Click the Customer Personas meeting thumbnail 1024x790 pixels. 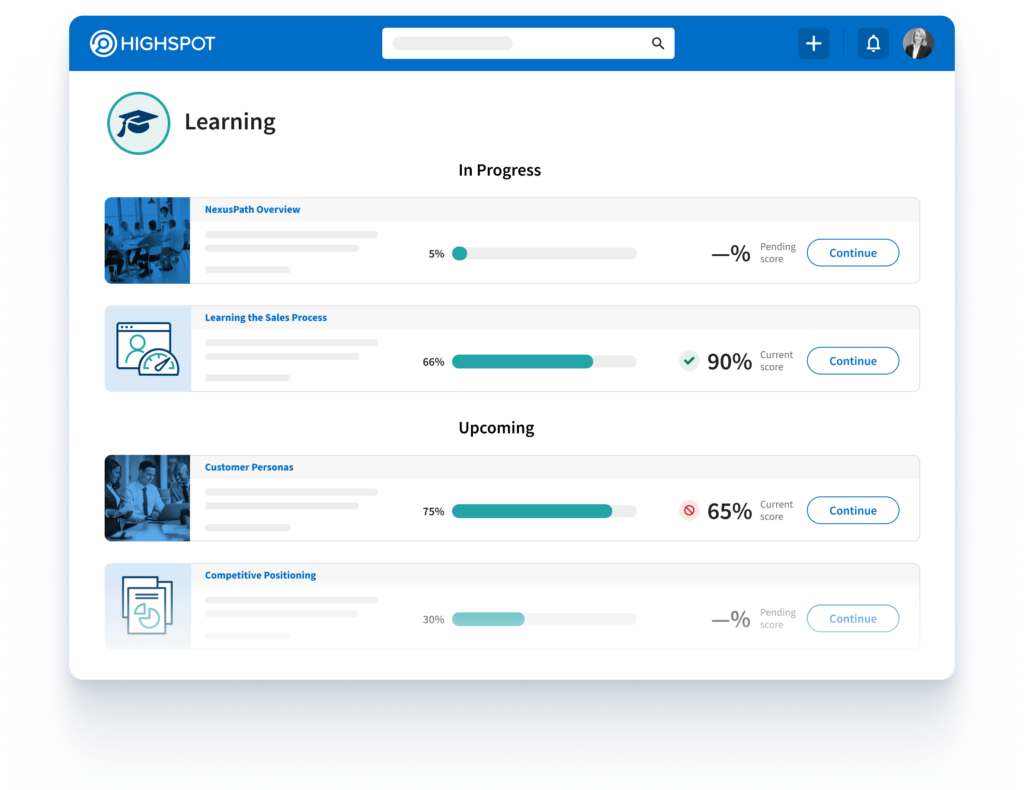[147, 498]
